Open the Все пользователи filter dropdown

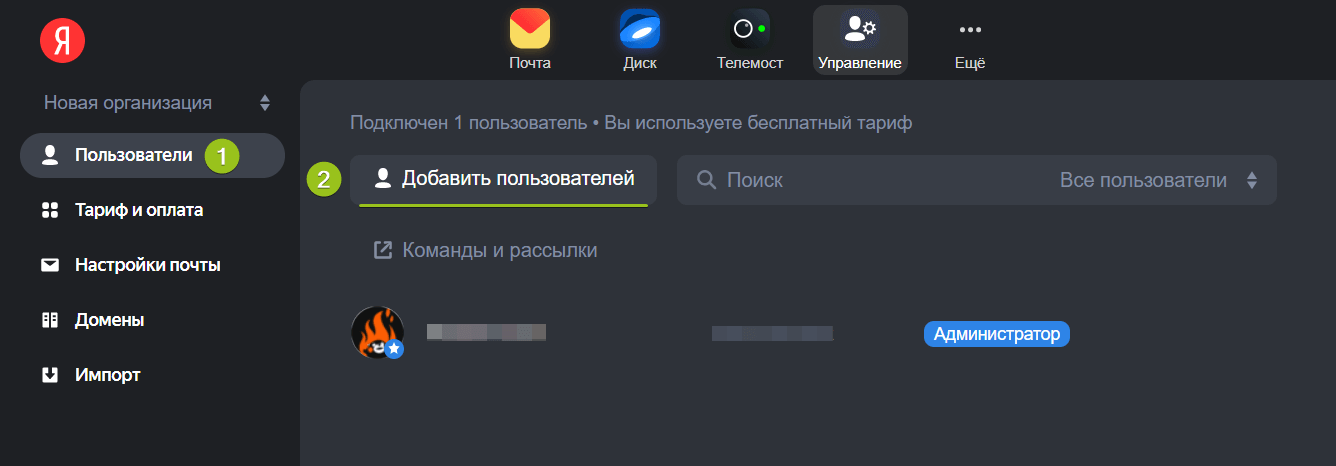point(1158,181)
